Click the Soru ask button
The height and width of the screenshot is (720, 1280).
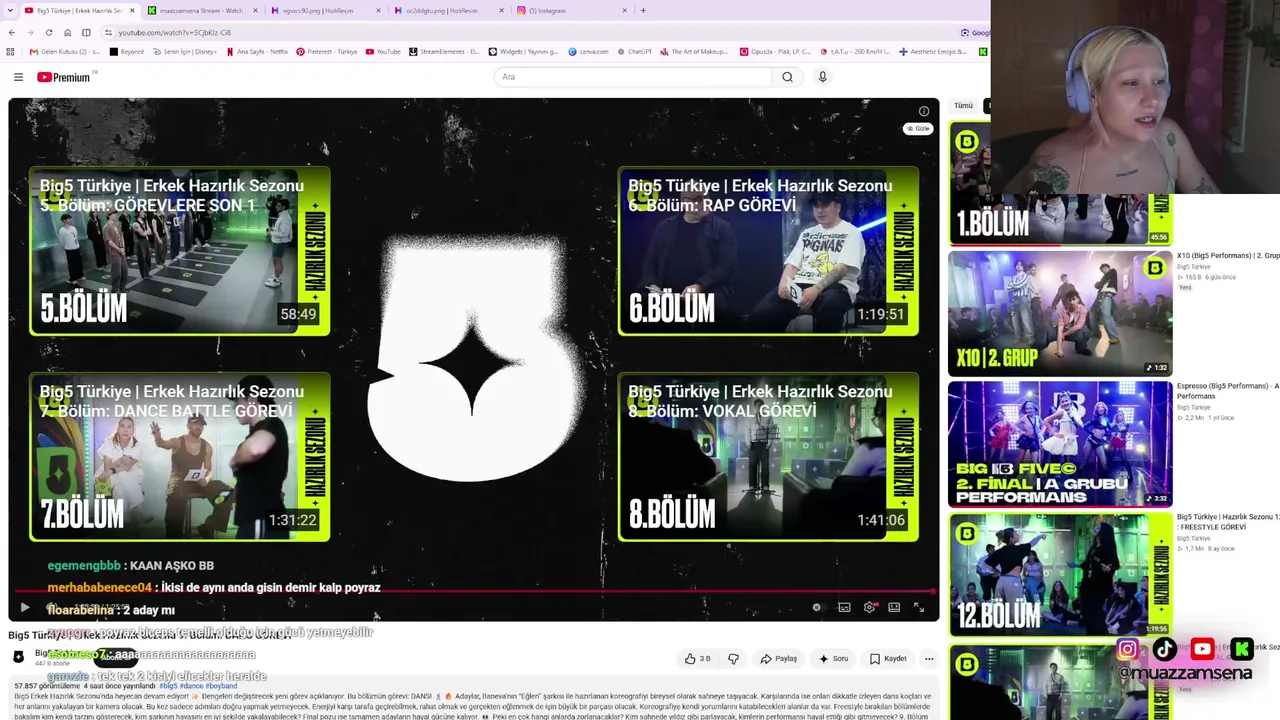[833, 659]
